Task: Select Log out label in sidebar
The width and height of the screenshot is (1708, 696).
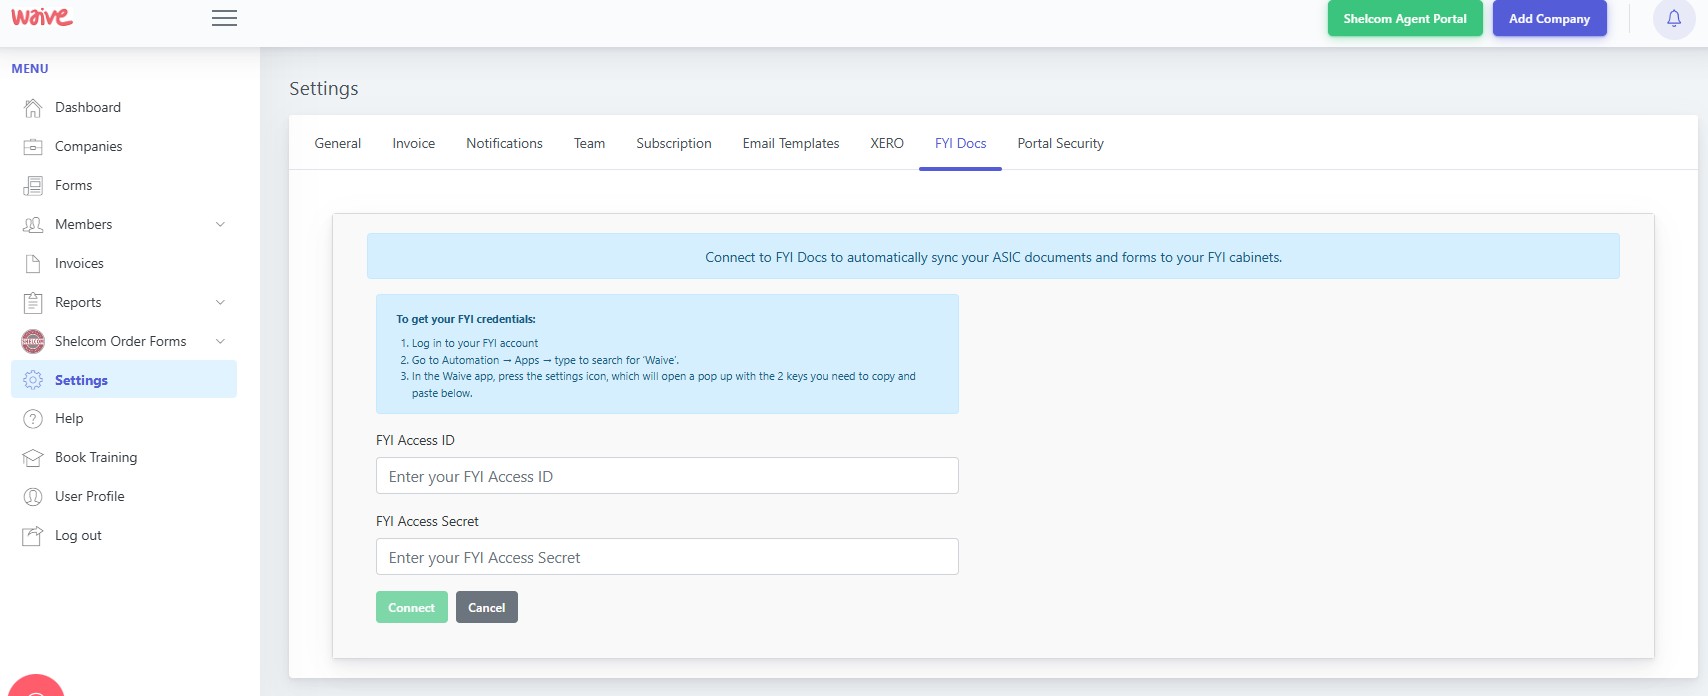Action: tap(78, 535)
